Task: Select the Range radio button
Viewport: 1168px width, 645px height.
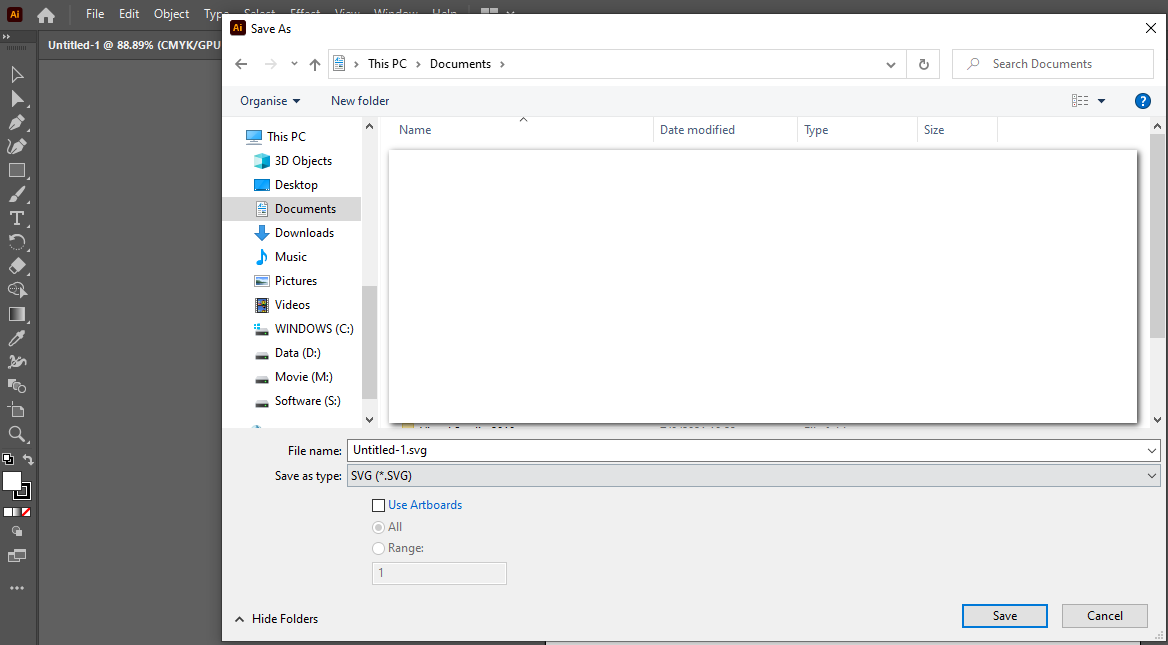Action: pos(378,548)
